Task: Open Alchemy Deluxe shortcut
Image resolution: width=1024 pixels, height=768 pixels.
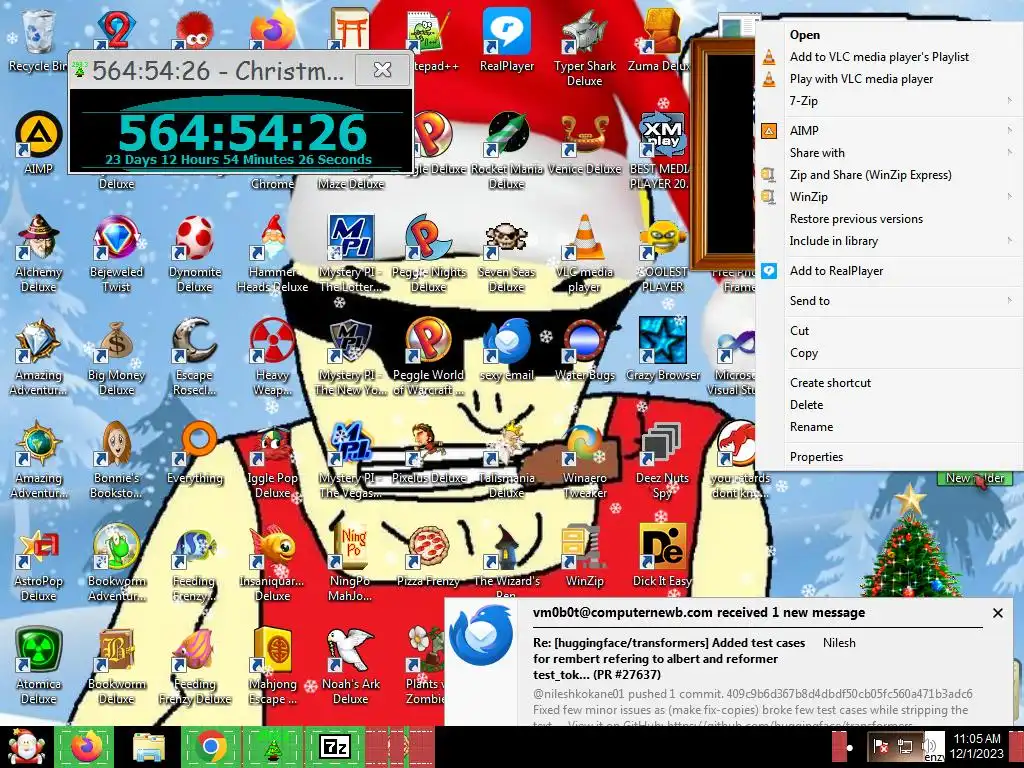Action: tap(39, 253)
